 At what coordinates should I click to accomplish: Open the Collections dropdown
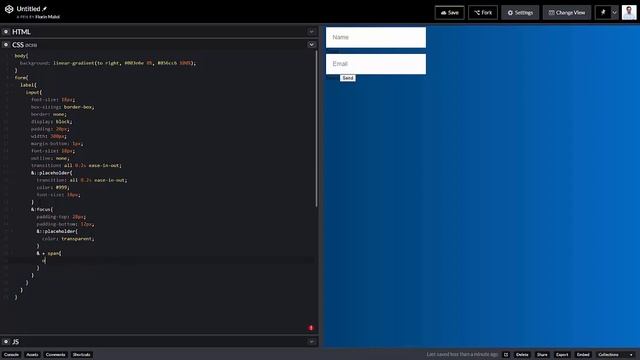click(616, 354)
